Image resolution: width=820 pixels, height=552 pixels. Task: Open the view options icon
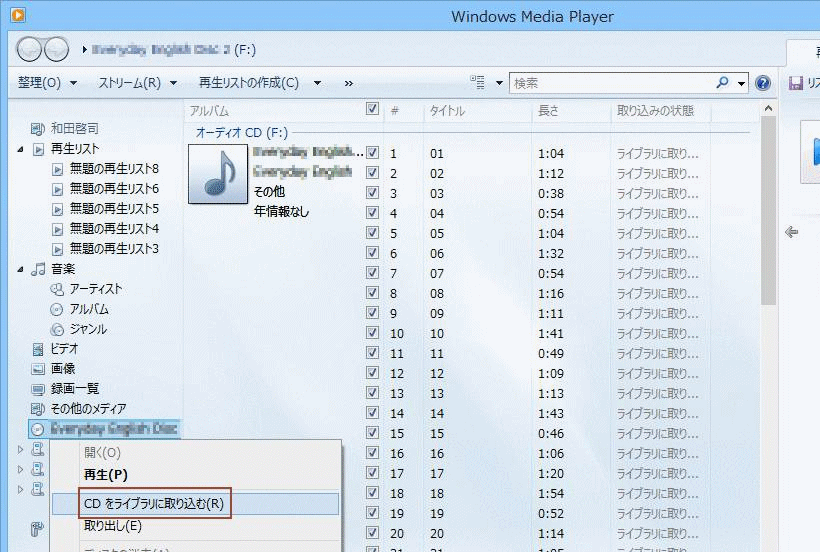pyautogui.click(x=477, y=82)
